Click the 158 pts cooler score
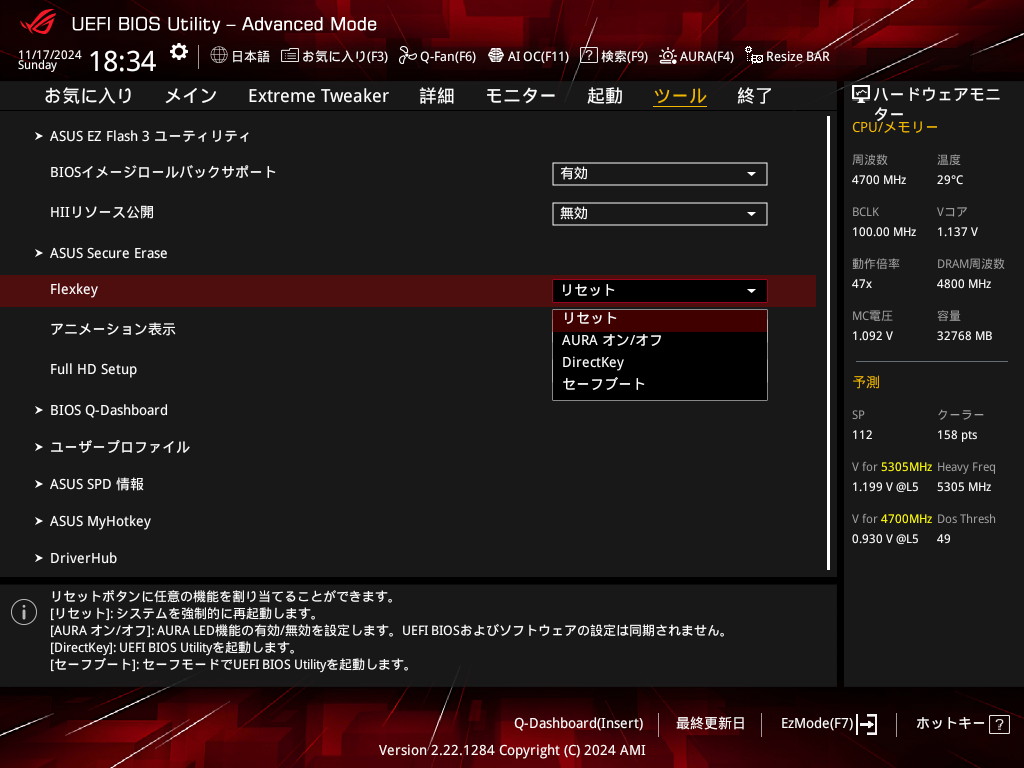Viewport: 1024px width, 768px height. pyautogui.click(x=957, y=435)
